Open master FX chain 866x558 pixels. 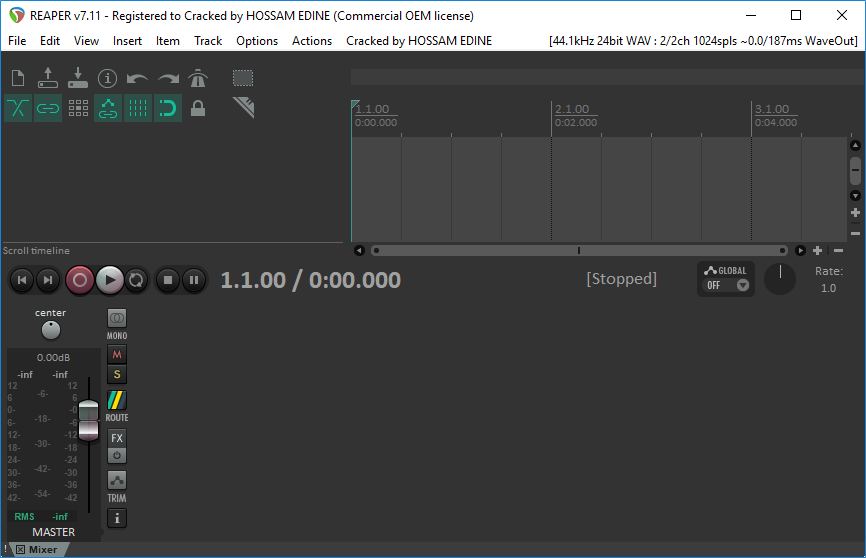(117, 438)
